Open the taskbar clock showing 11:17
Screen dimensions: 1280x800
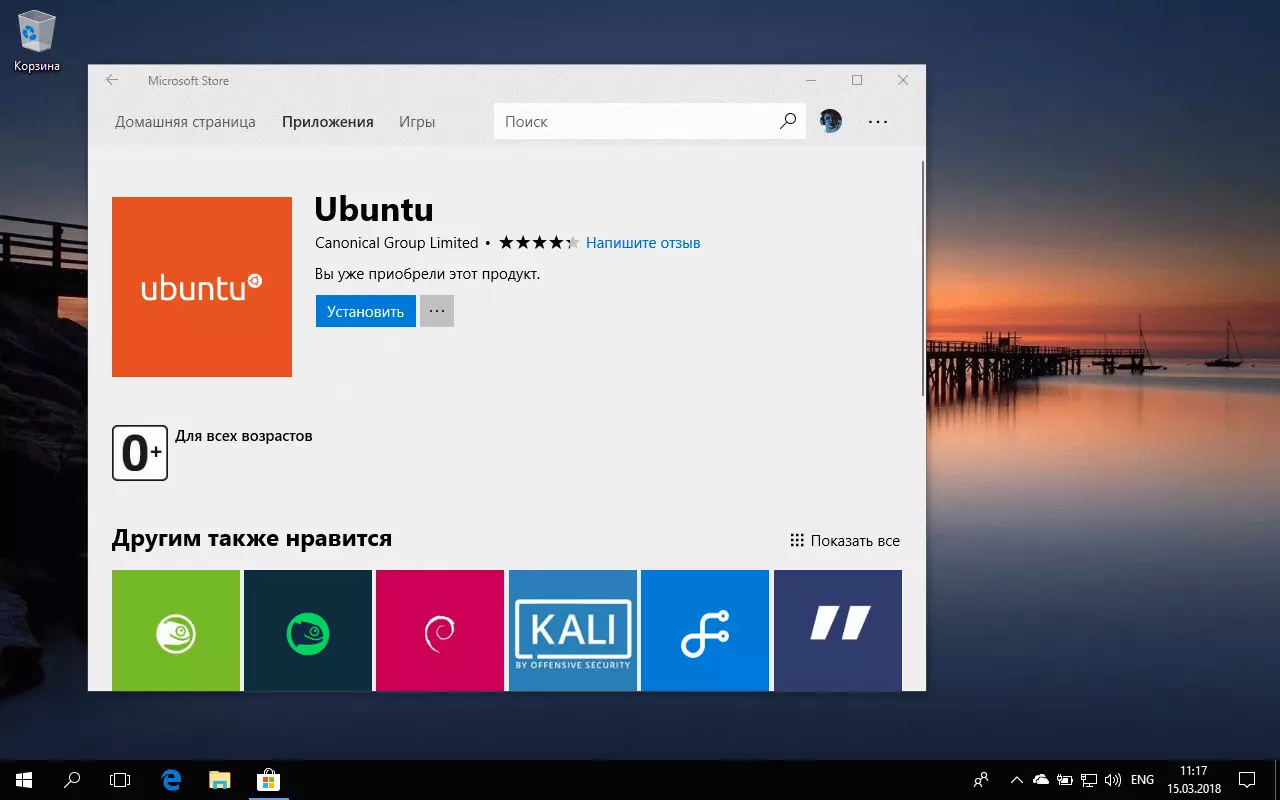click(1194, 780)
